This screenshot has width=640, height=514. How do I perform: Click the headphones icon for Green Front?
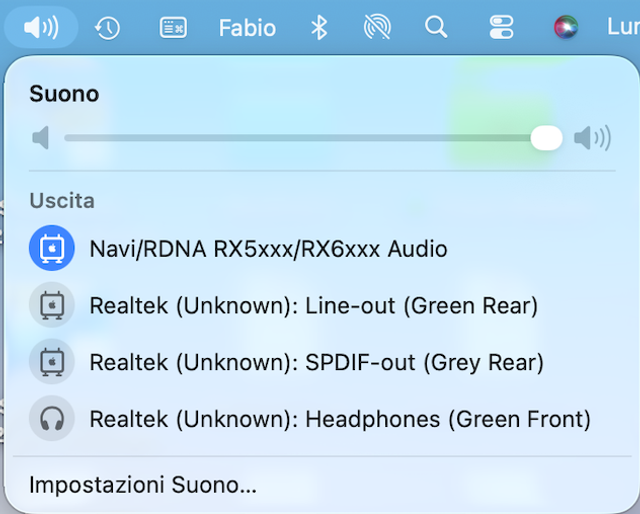(52, 418)
